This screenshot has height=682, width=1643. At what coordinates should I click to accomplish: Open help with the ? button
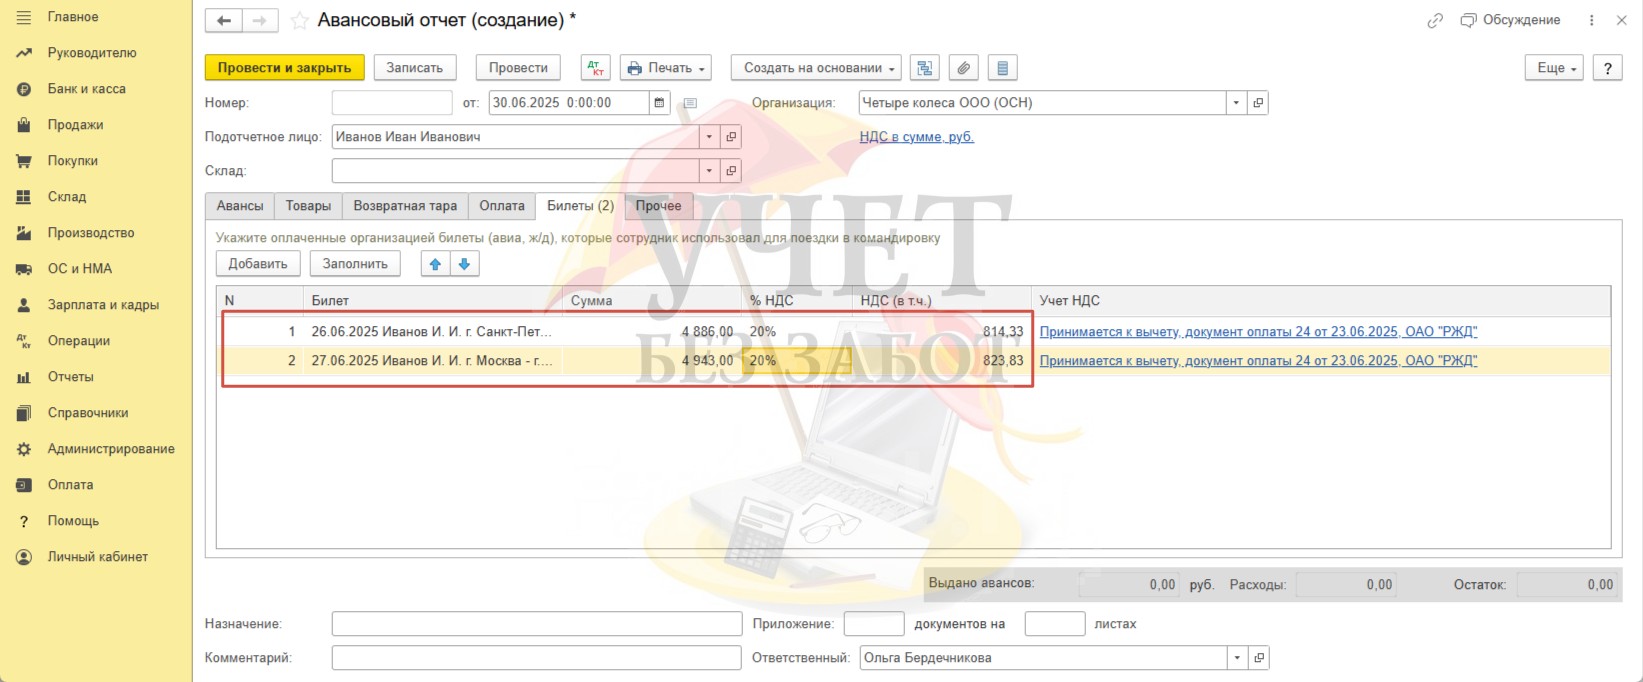click(x=1608, y=68)
